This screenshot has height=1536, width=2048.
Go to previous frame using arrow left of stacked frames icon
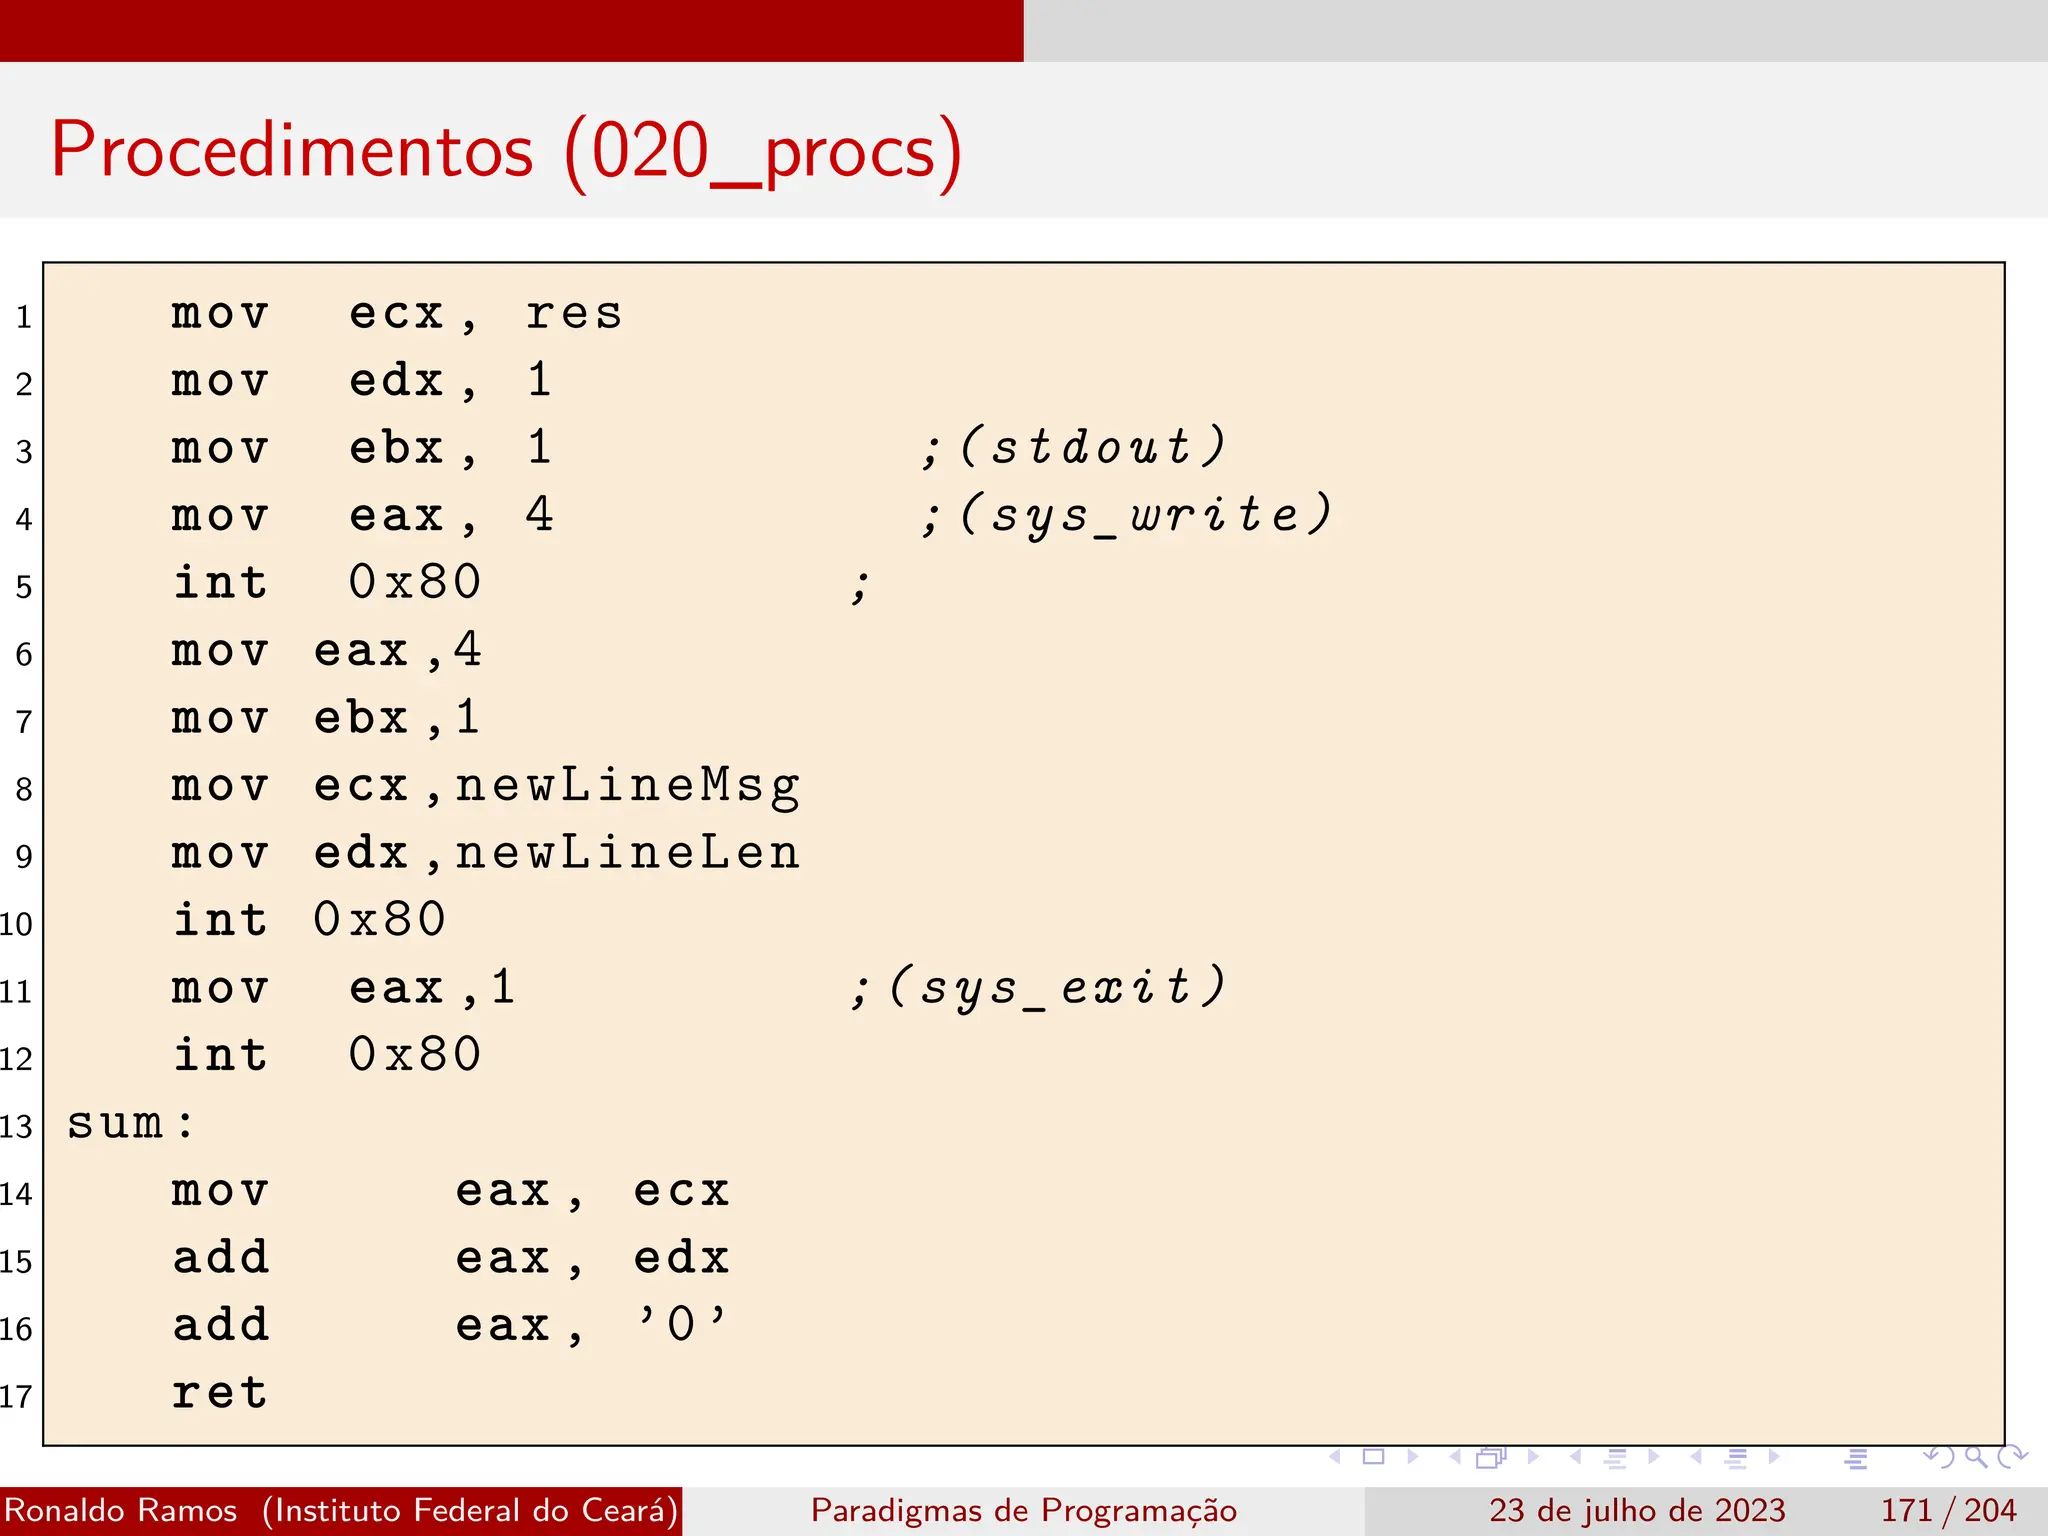pyautogui.click(x=1455, y=1457)
